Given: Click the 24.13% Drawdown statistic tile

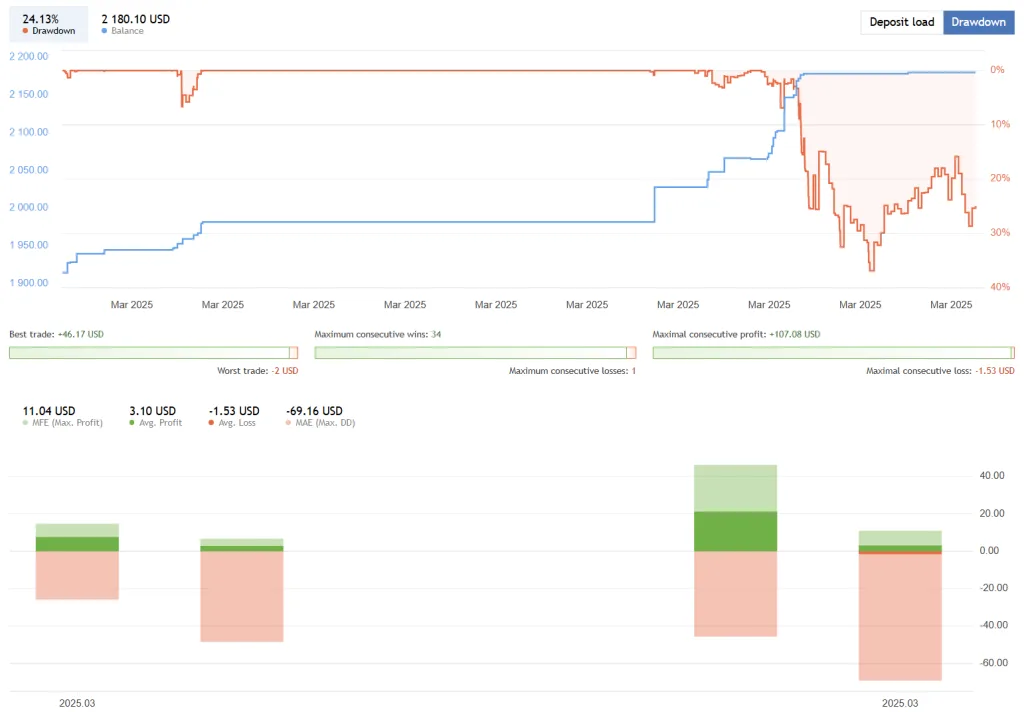Looking at the screenshot, I should (x=47, y=22).
